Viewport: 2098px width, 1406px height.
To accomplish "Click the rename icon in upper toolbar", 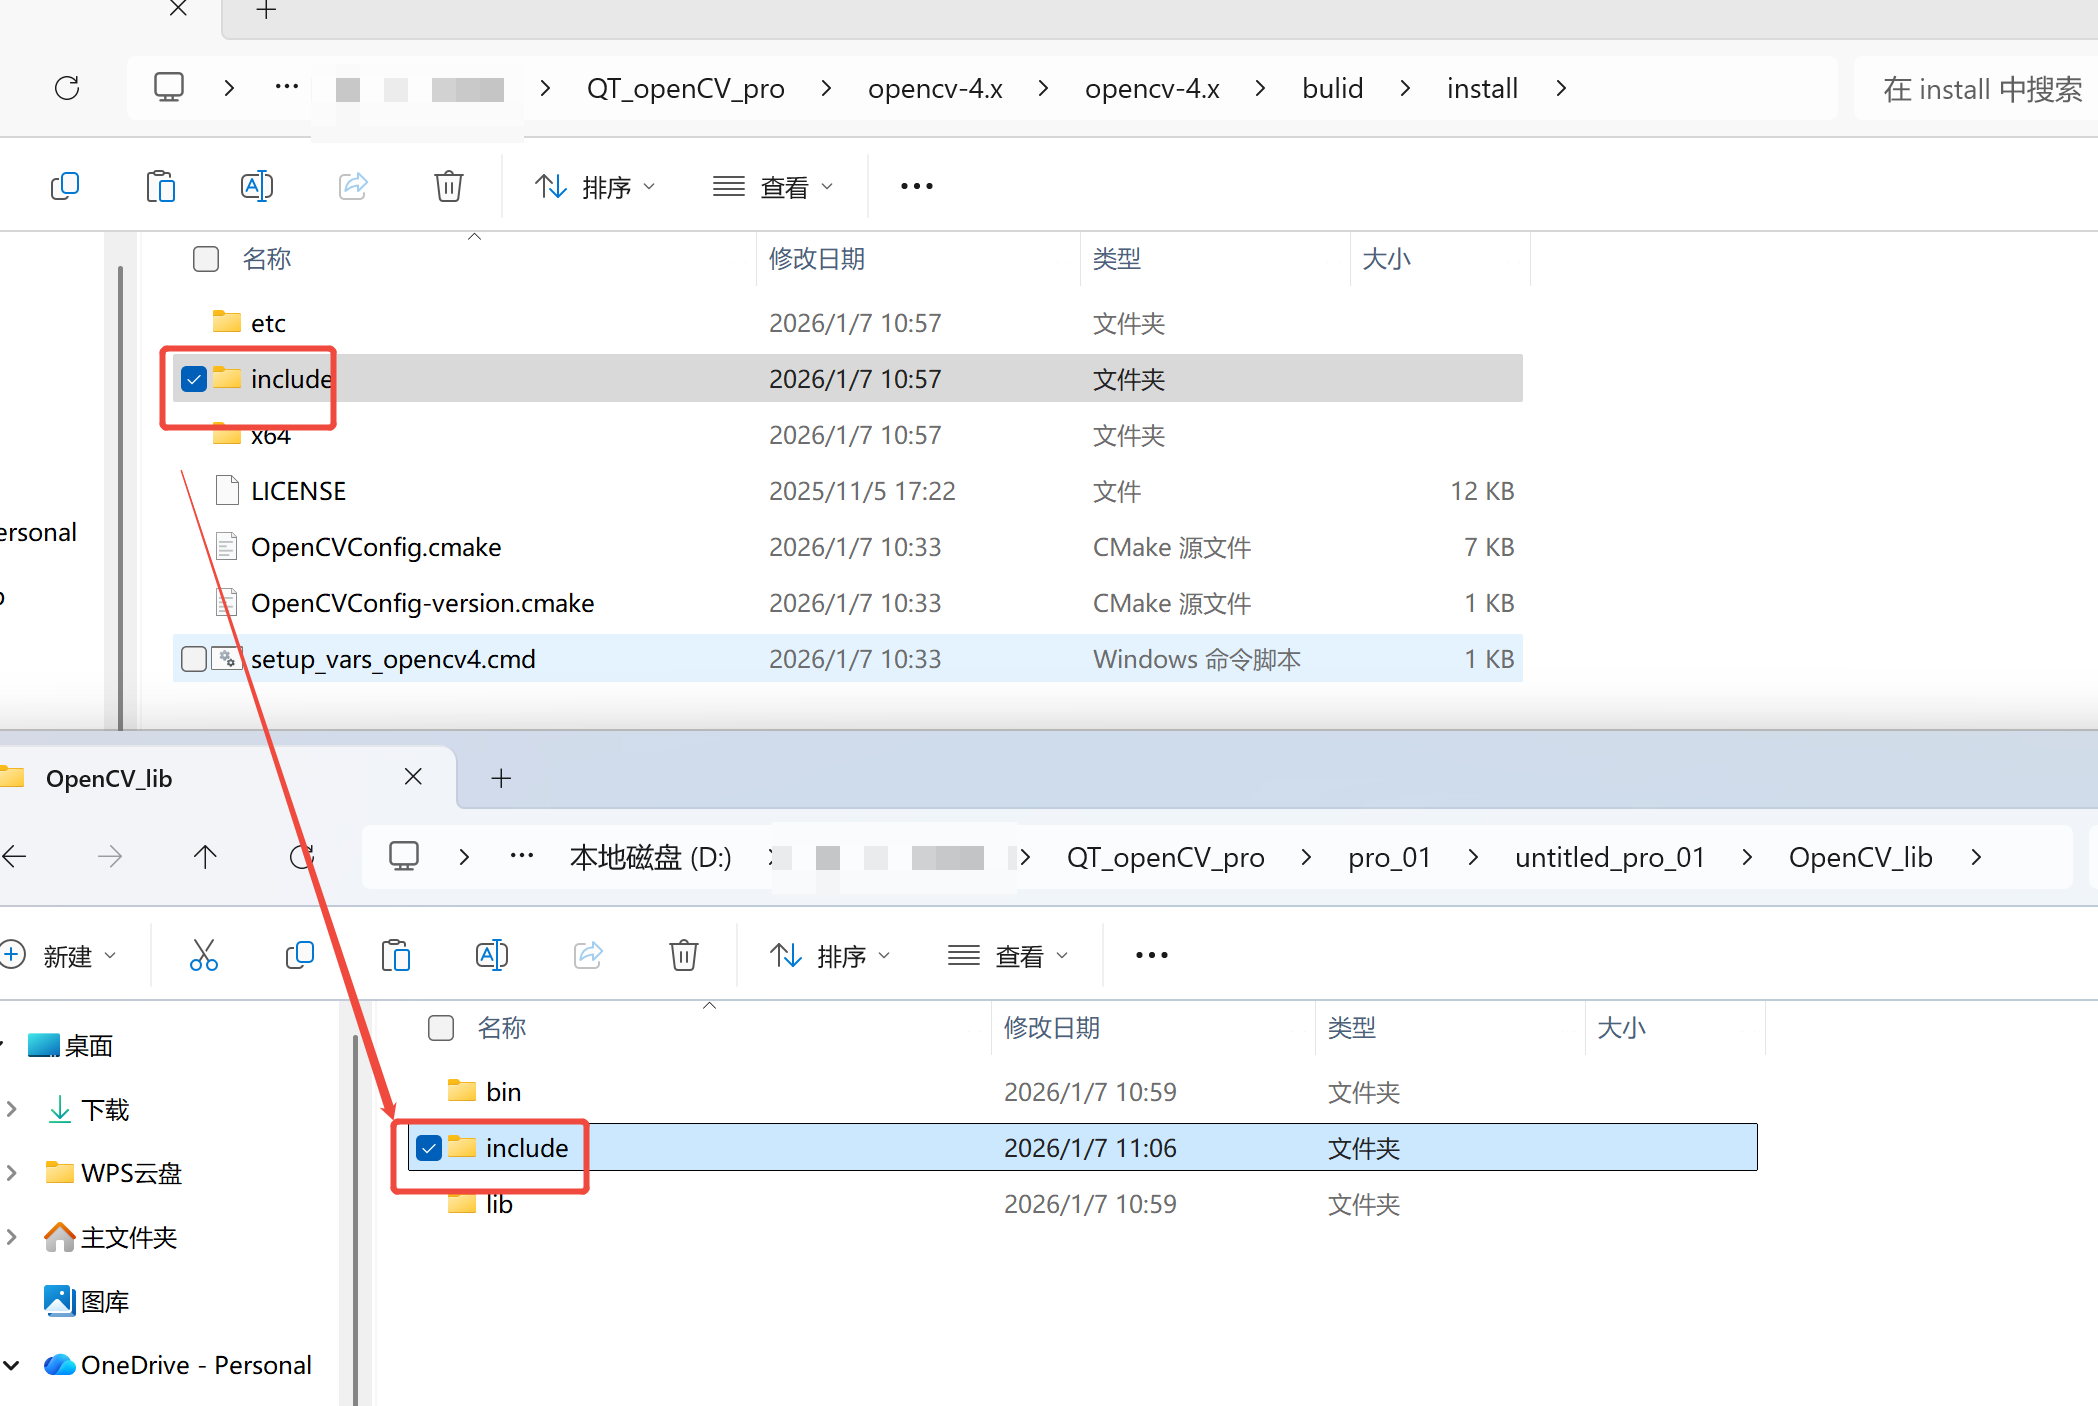I will tap(257, 186).
